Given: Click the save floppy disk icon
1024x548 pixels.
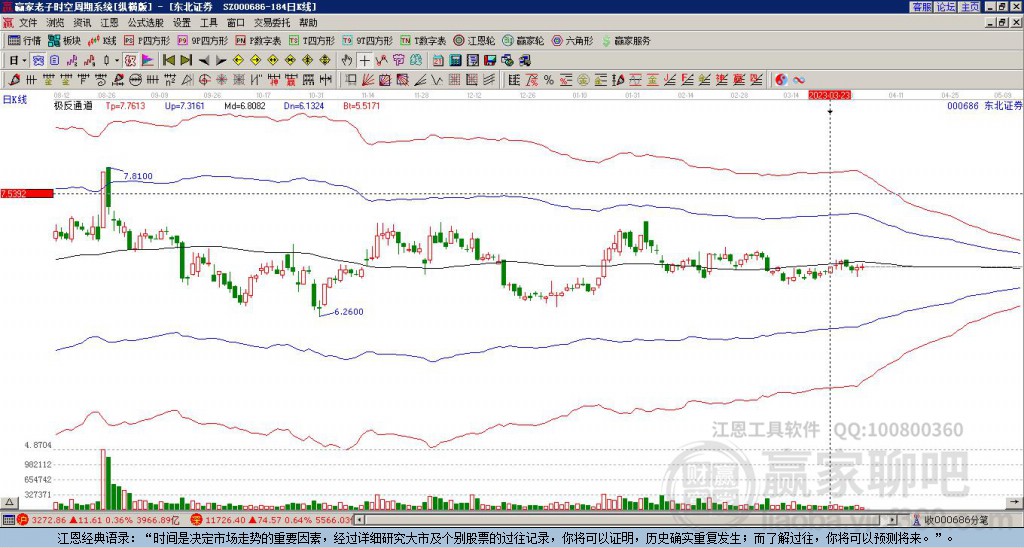Looking at the screenshot, I should point(490,61).
